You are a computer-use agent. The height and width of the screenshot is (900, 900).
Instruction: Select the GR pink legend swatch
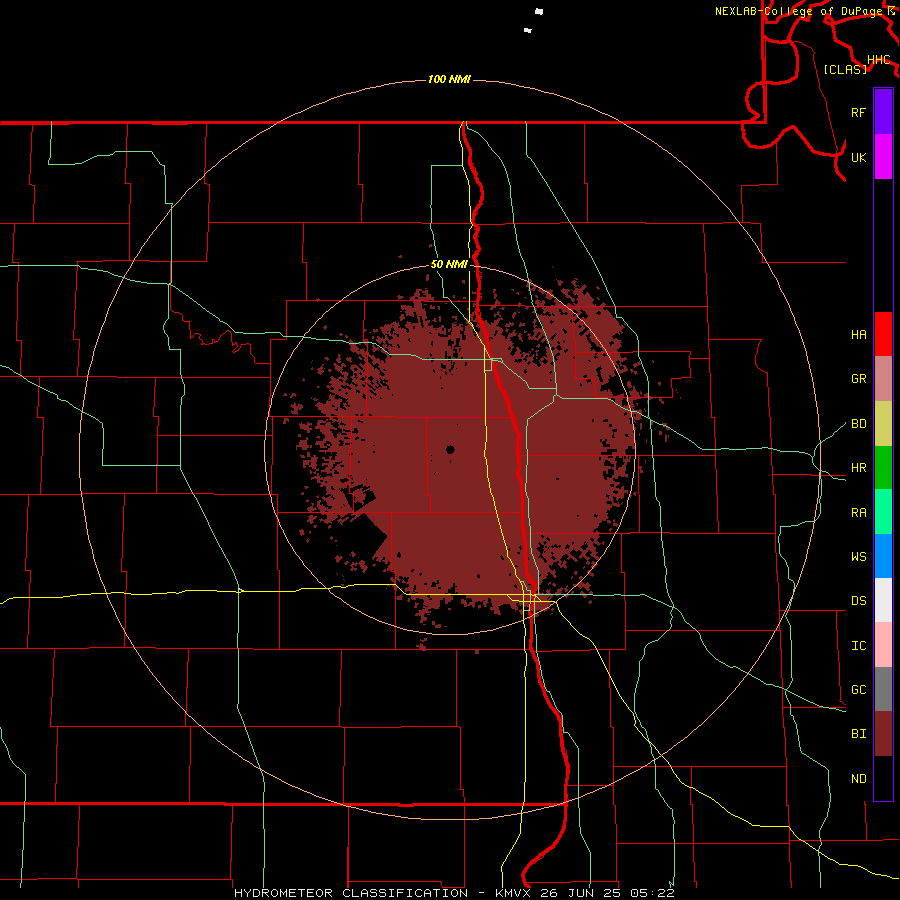[x=883, y=379]
